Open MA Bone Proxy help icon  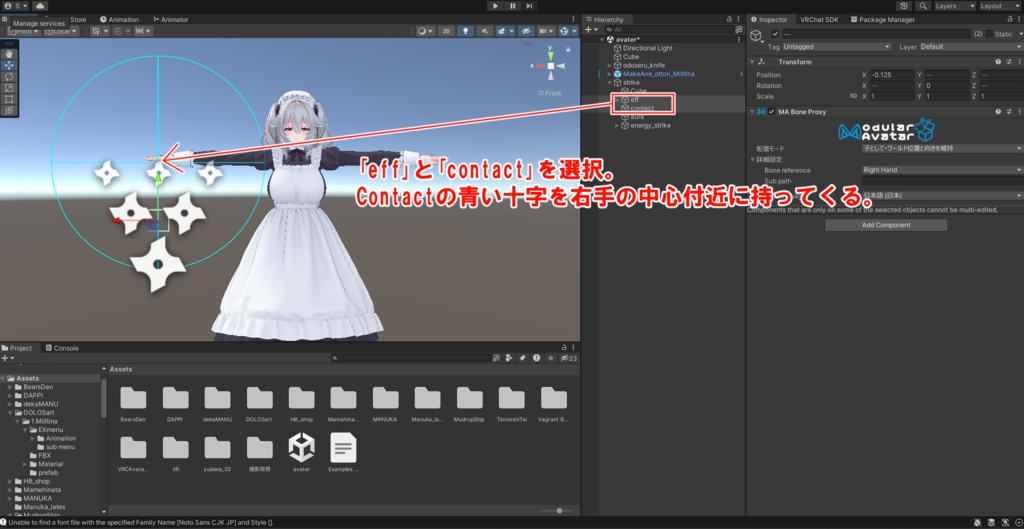[x=998, y=112]
